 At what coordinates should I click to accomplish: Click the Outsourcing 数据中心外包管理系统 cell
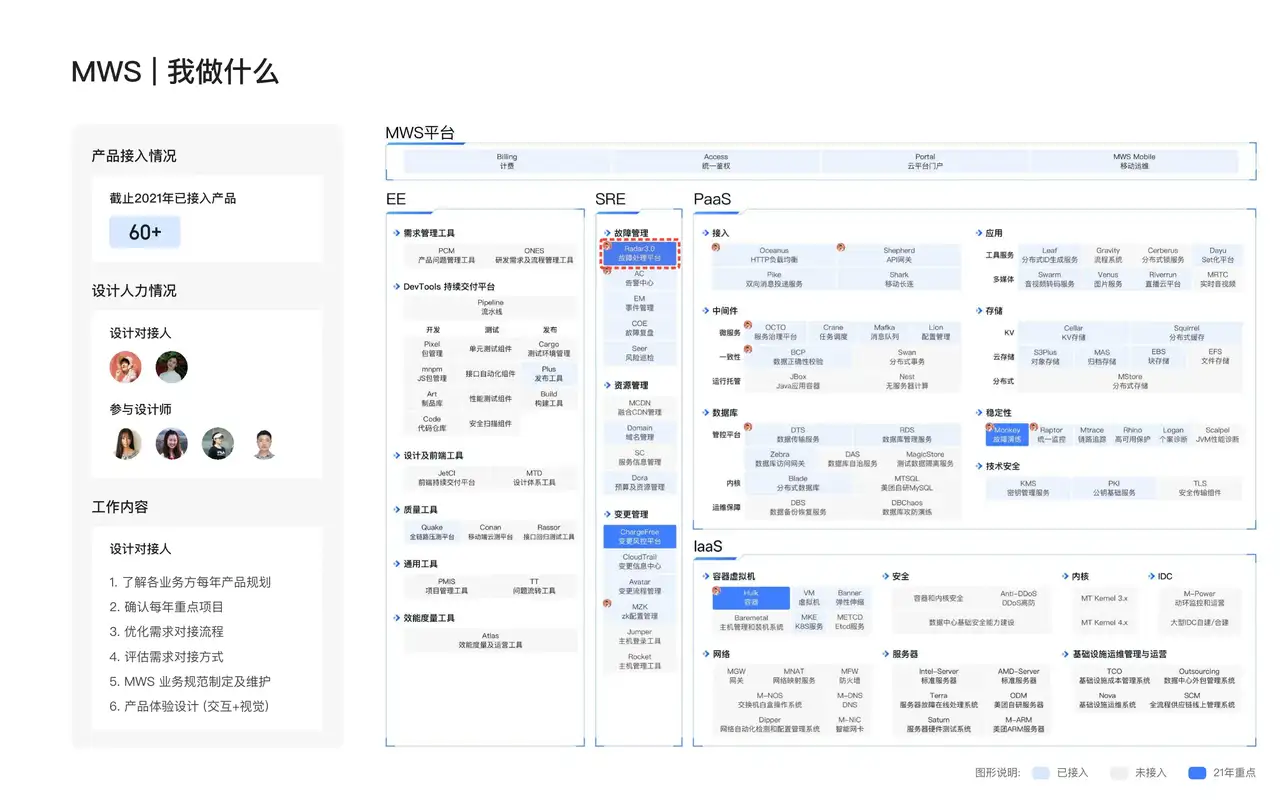[1199, 676]
